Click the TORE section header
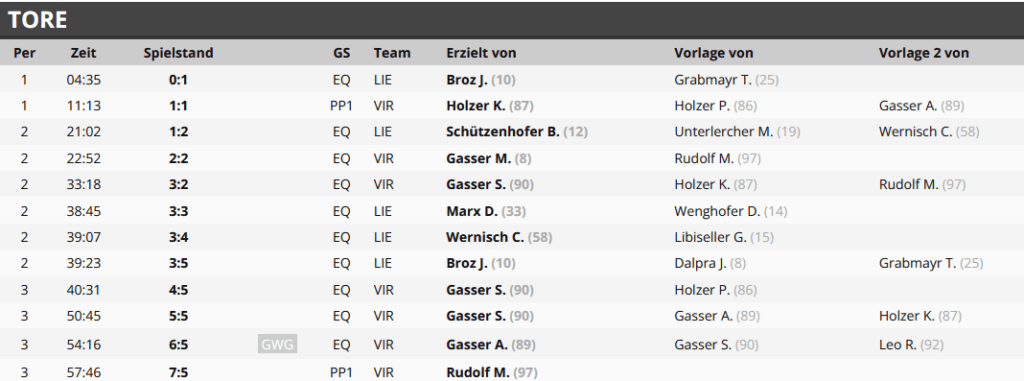This screenshot has height=381, width=1024. click(x=38, y=20)
